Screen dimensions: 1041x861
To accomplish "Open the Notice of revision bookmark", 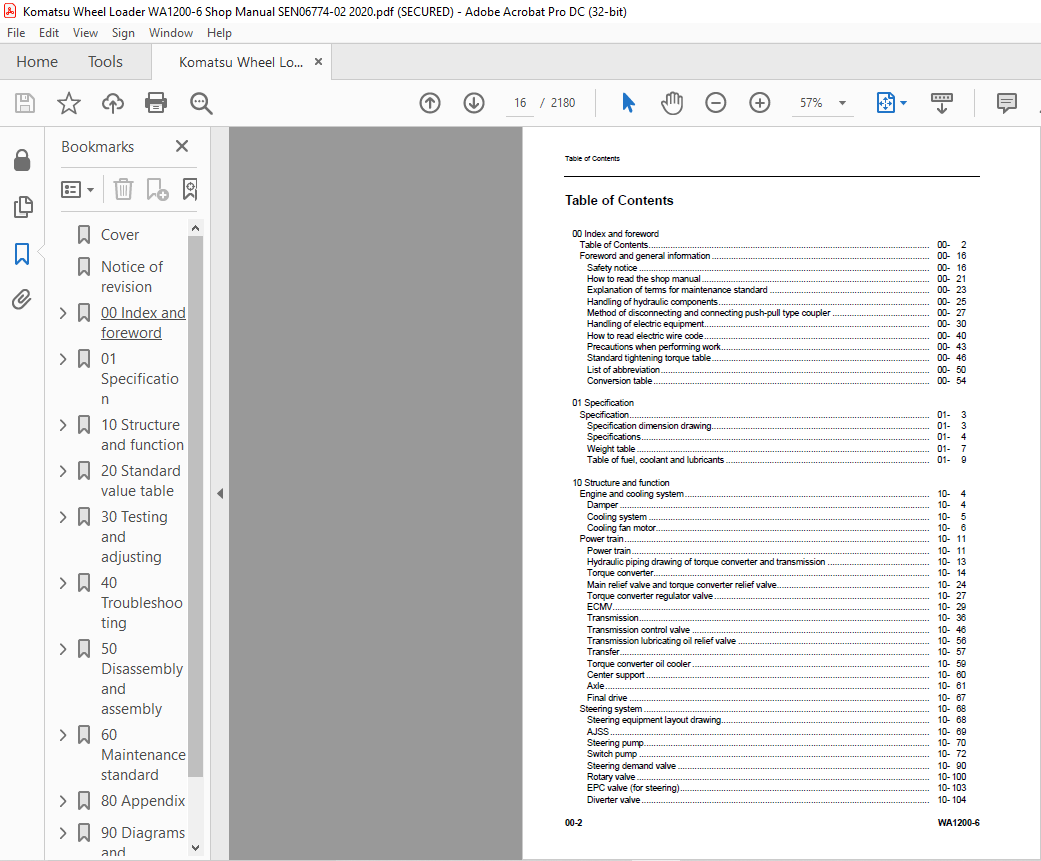I will tap(131, 277).
